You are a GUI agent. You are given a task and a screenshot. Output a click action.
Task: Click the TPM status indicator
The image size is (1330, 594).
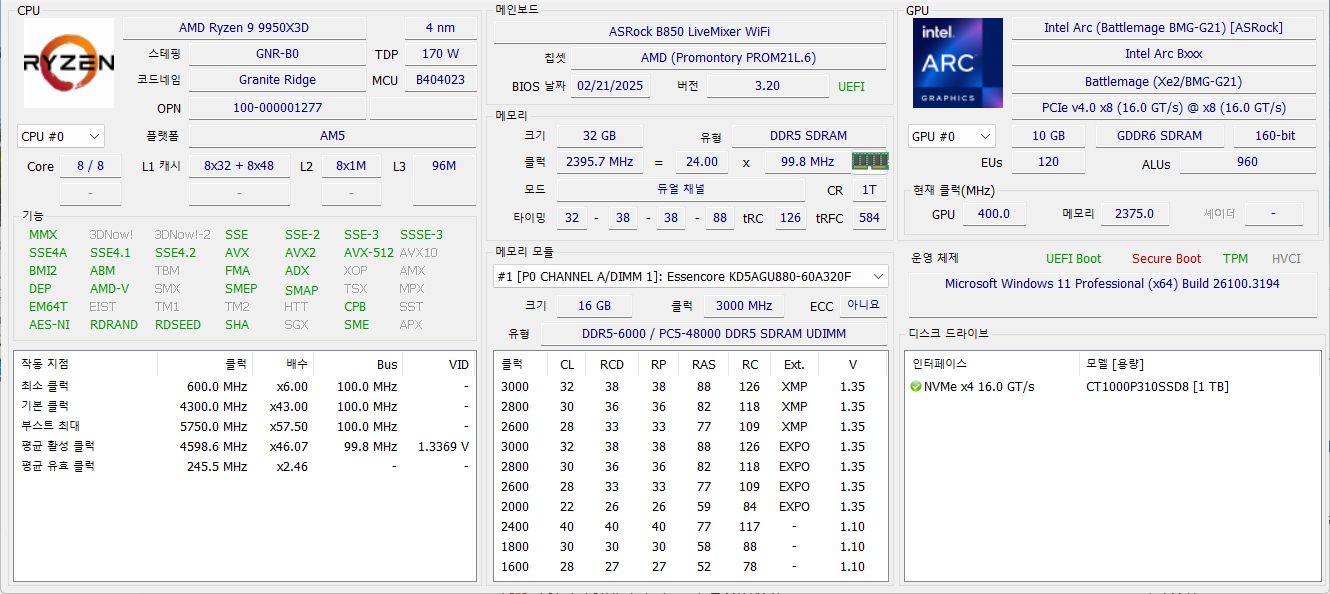pos(1235,259)
